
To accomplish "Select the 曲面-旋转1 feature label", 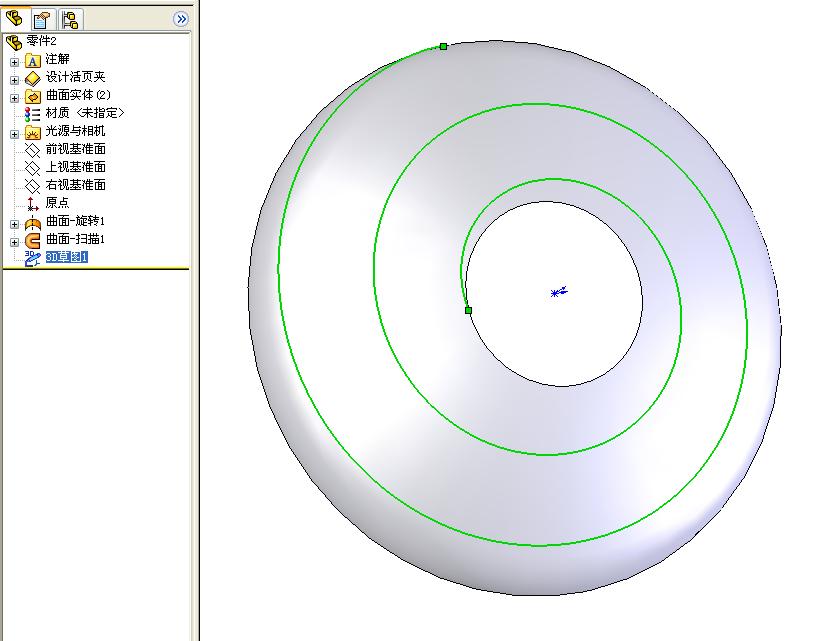I will pos(75,221).
